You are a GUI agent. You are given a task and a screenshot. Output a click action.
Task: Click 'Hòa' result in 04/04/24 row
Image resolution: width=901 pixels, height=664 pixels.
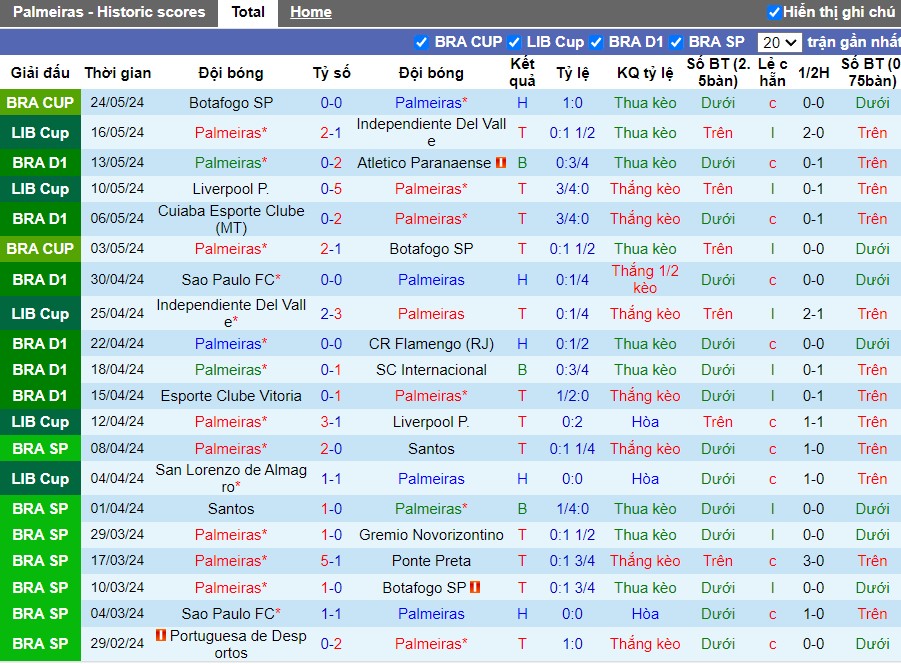coord(645,478)
